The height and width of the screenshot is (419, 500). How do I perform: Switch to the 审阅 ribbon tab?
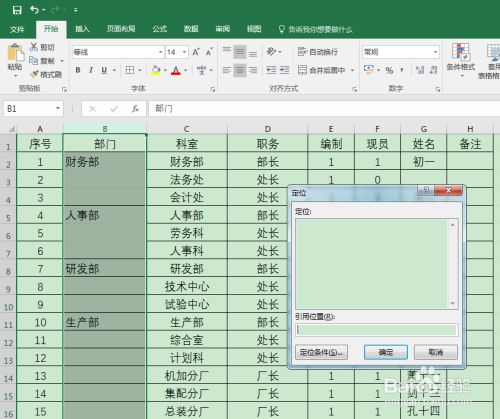pyautogui.click(x=222, y=29)
